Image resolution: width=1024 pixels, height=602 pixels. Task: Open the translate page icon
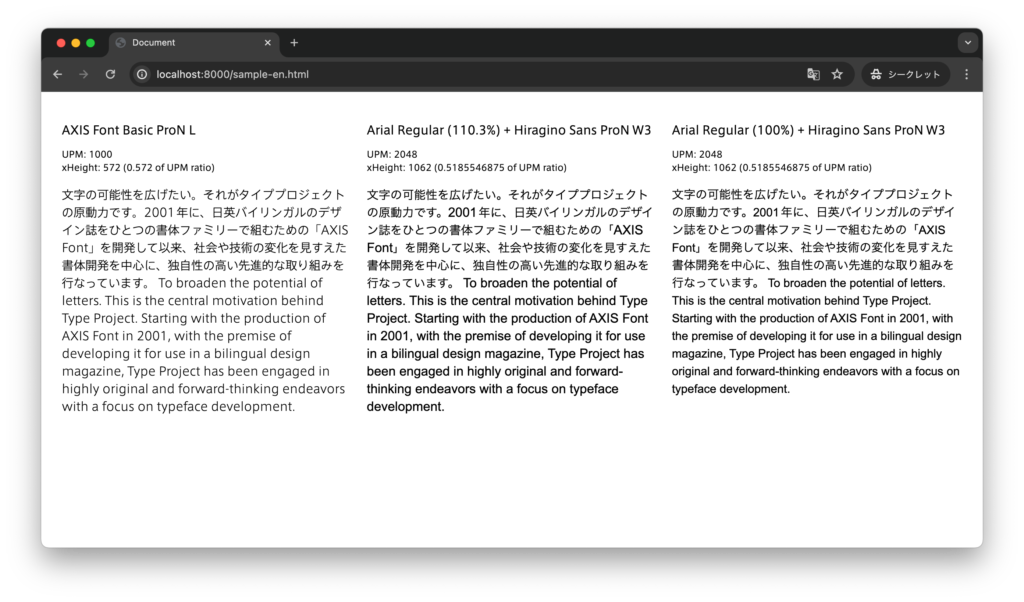tap(813, 74)
